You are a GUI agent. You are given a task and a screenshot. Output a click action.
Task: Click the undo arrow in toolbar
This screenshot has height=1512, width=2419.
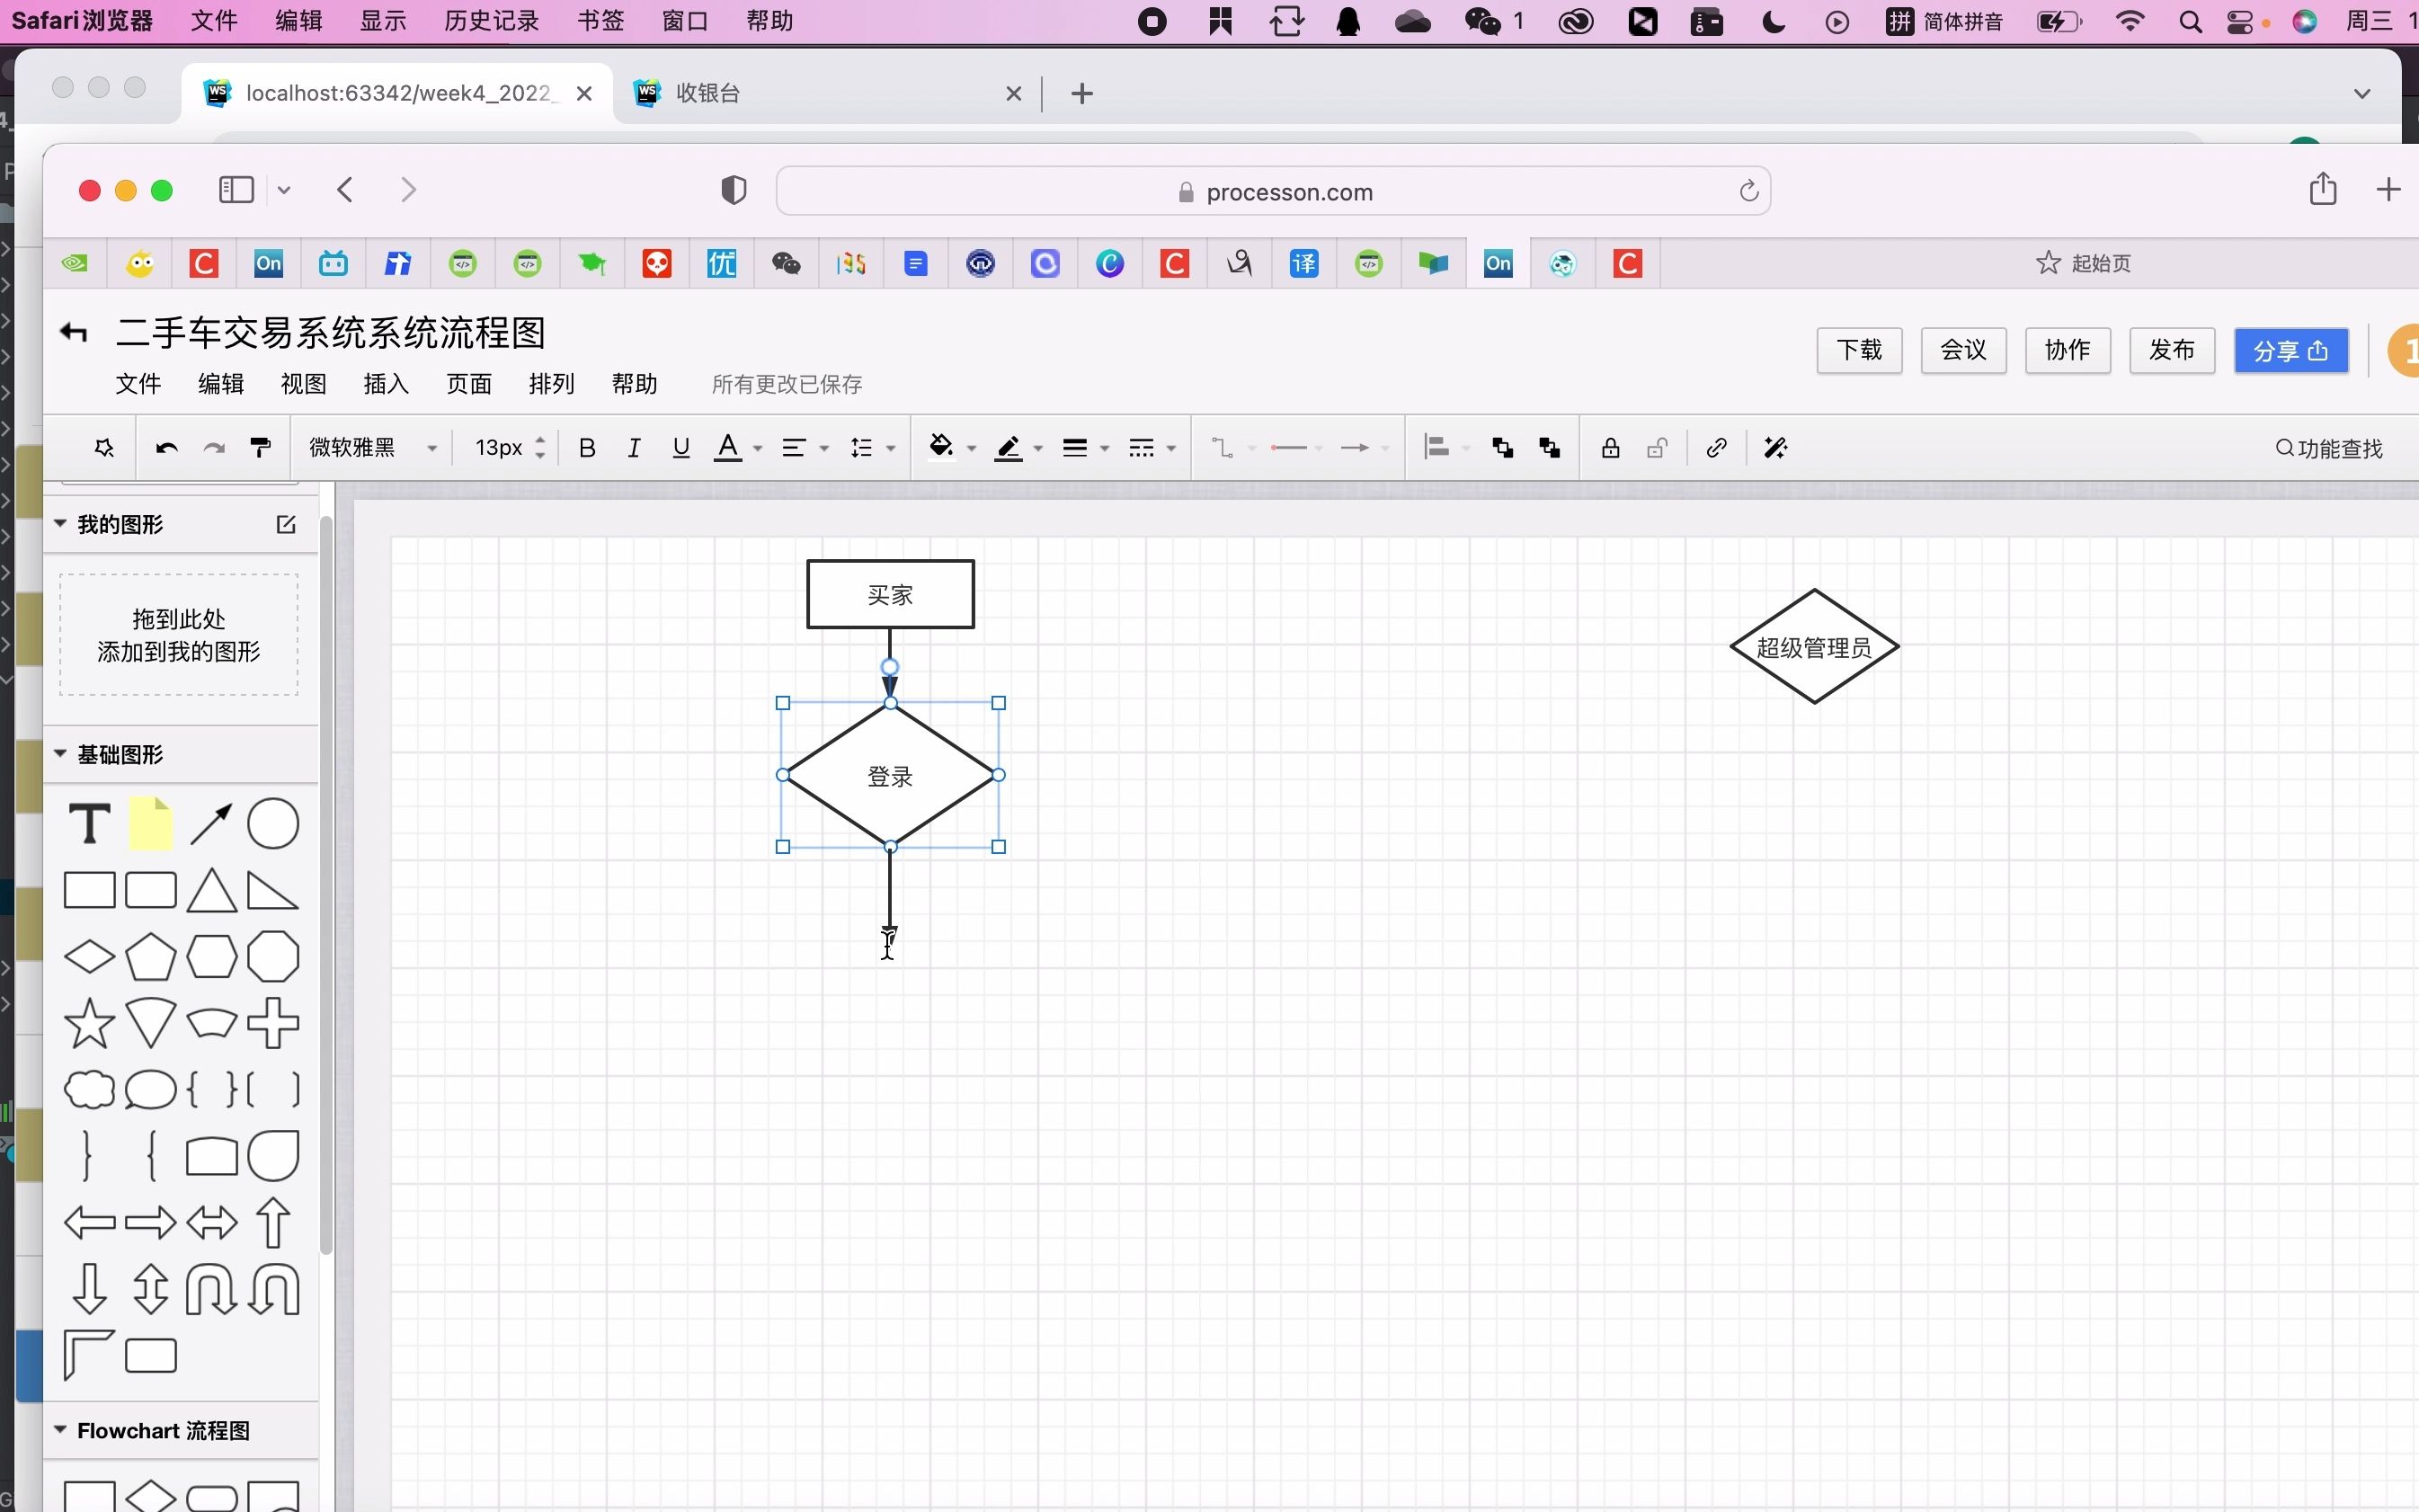click(166, 448)
